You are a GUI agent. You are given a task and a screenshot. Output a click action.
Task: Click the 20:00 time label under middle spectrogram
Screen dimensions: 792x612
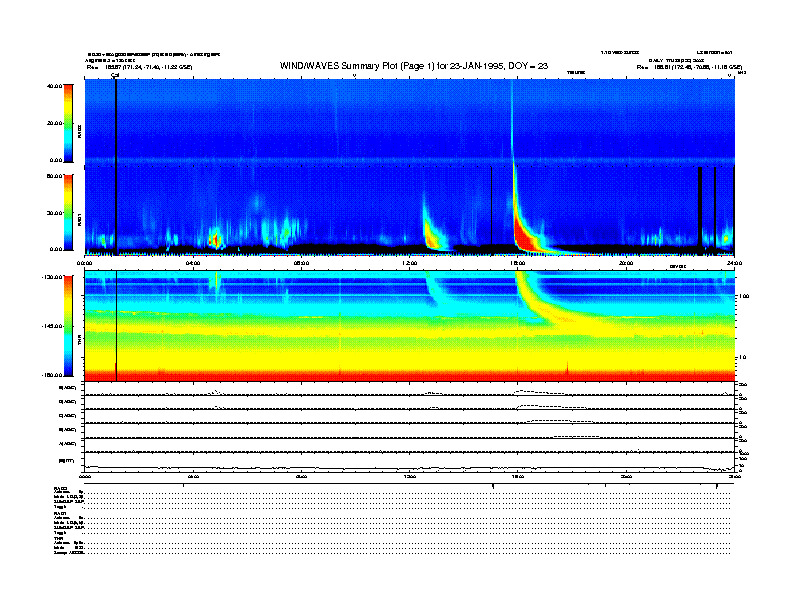tap(626, 263)
